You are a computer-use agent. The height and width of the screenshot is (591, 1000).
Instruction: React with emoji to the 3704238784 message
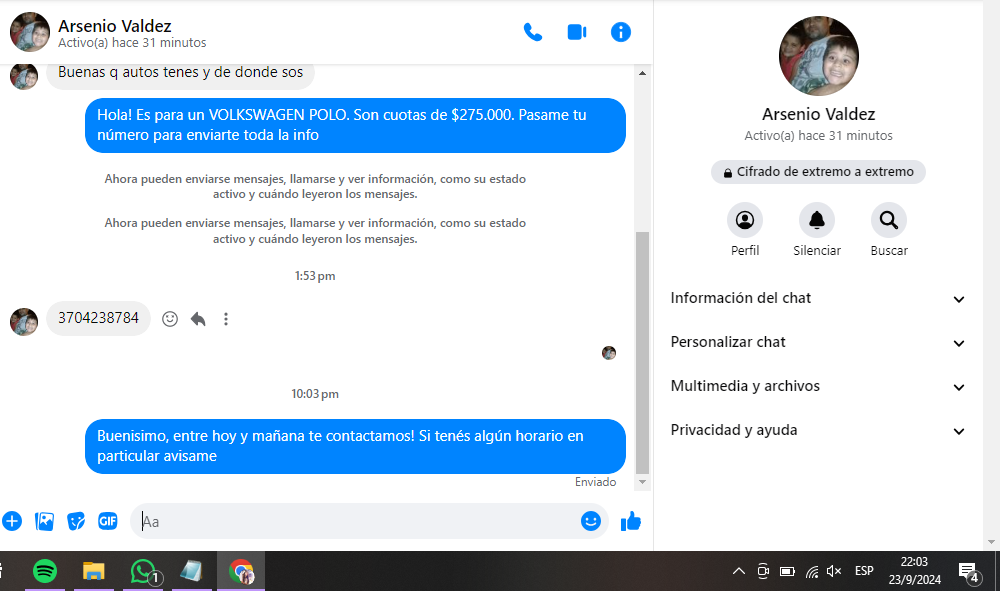170,319
